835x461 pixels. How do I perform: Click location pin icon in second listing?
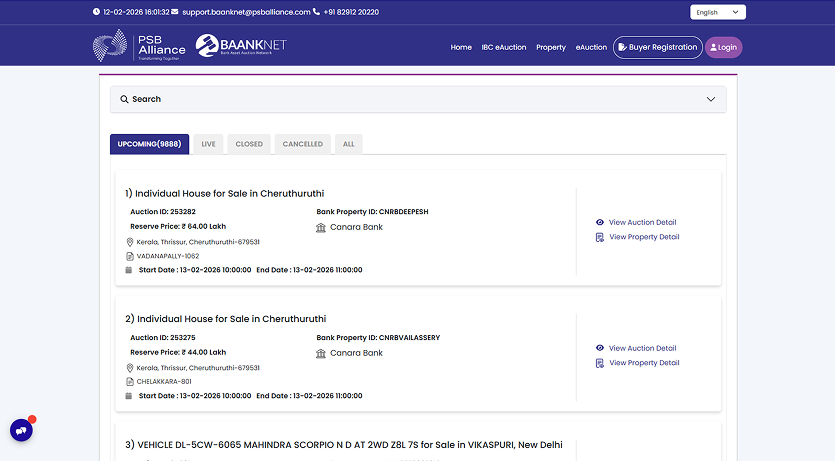point(129,368)
